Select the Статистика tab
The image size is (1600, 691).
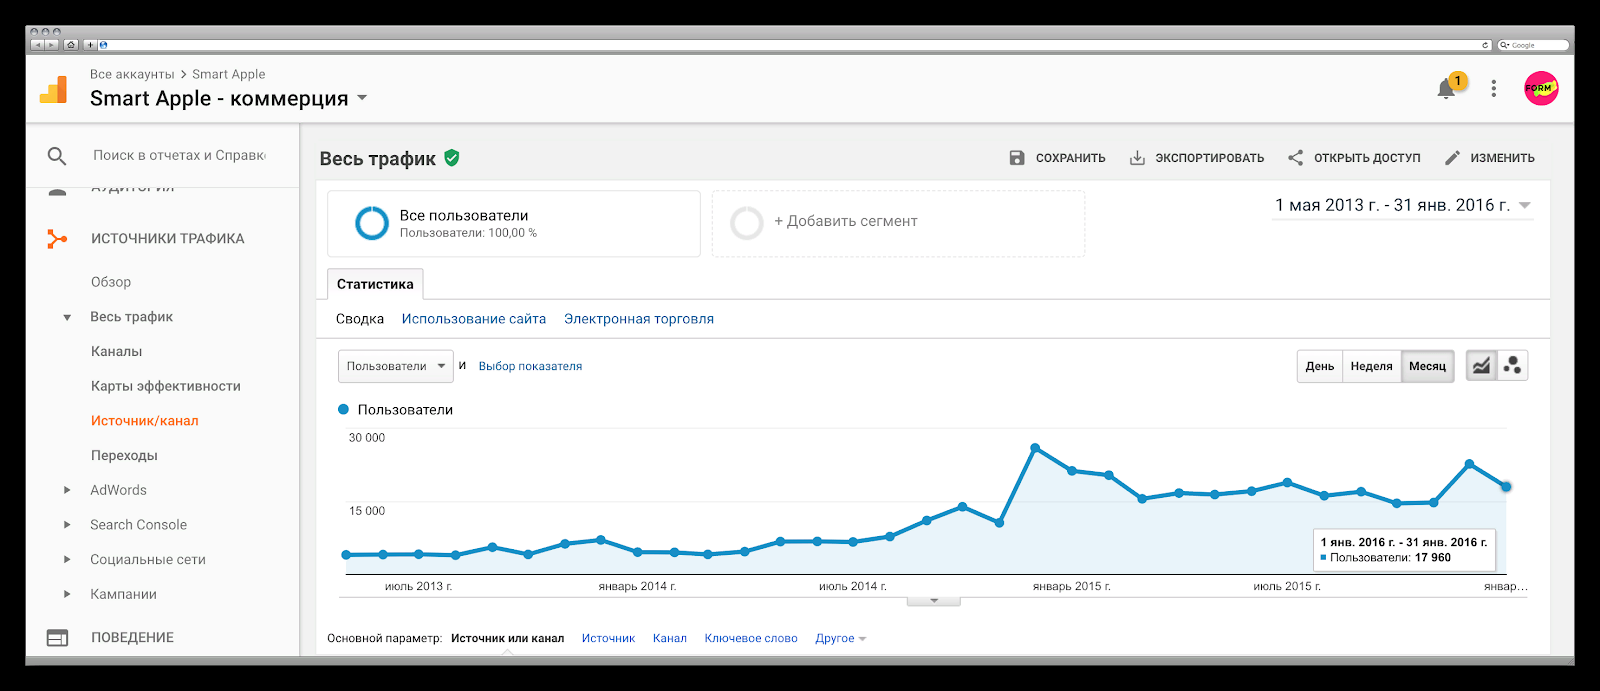[375, 284]
